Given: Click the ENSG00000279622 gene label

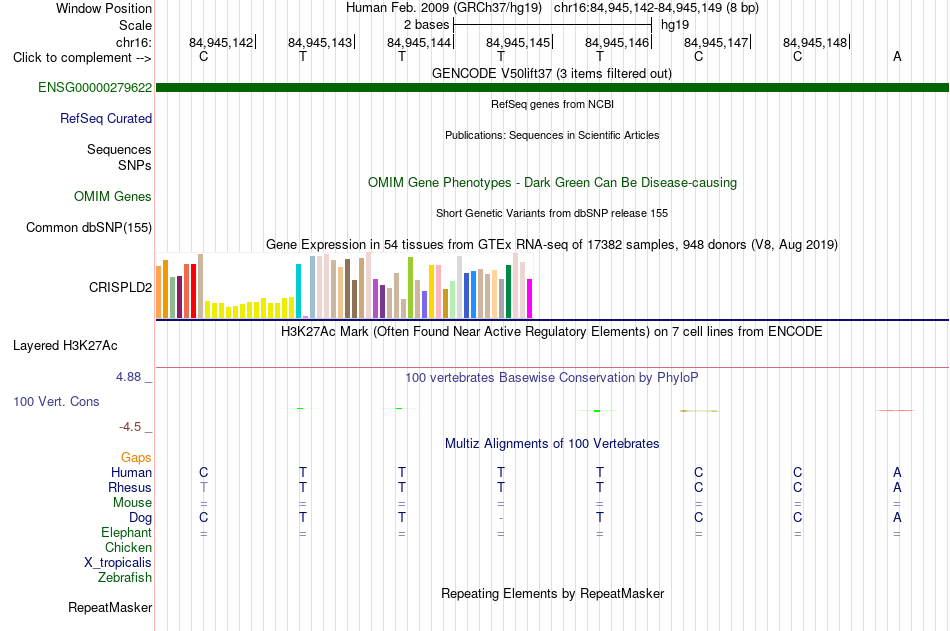Looking at the screenshot, I should pyautogui.click(x=95, y=87).
